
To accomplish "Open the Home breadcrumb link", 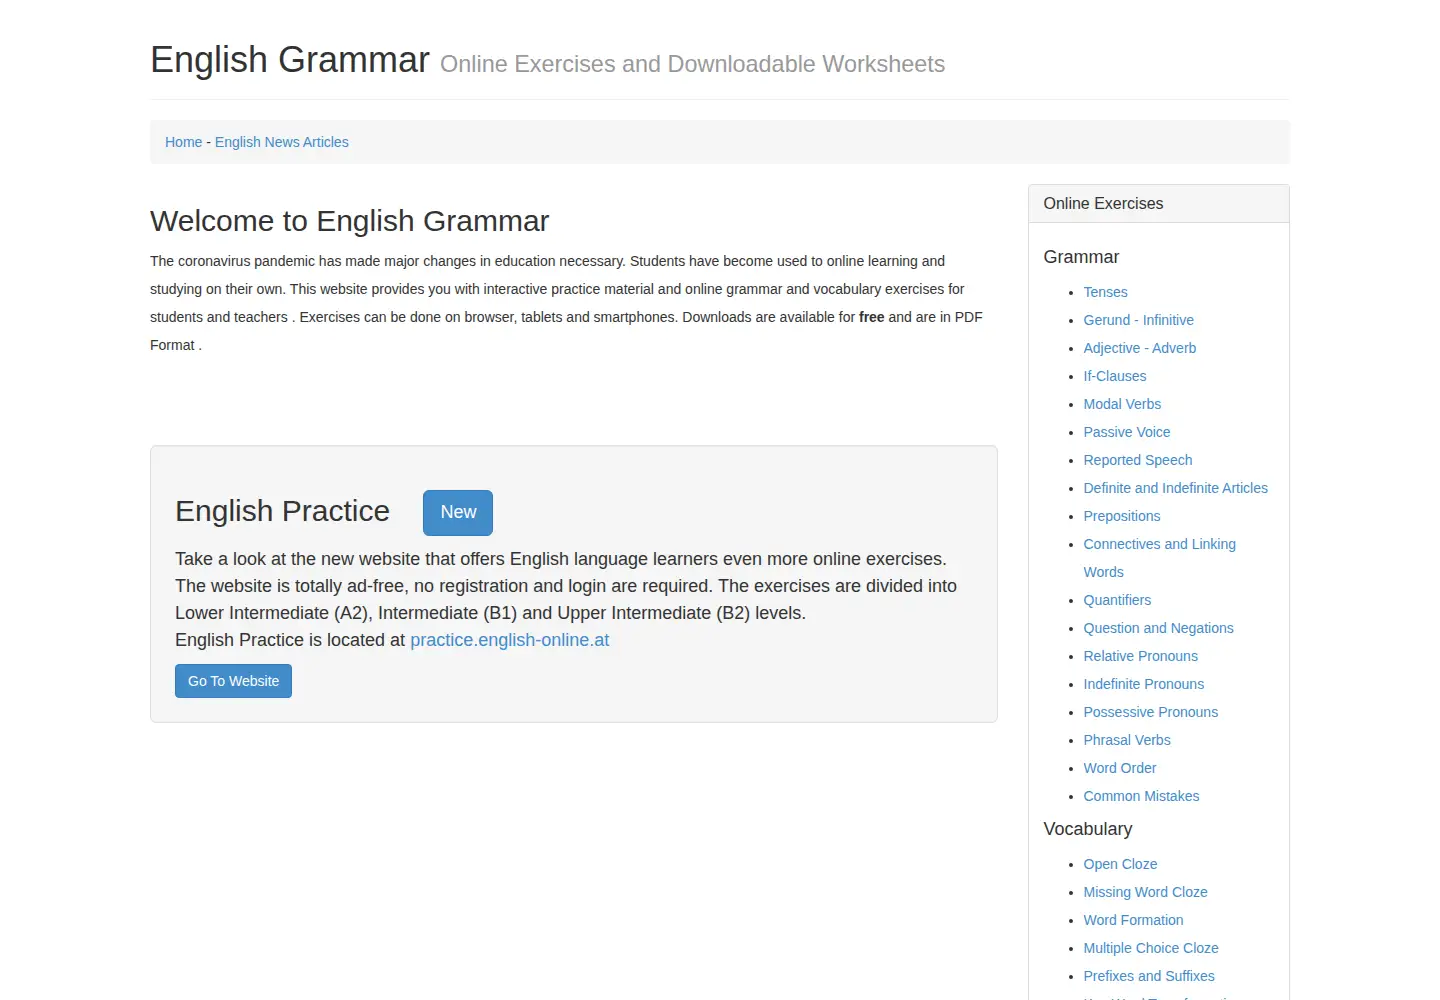I will click(x=183, y=142).
